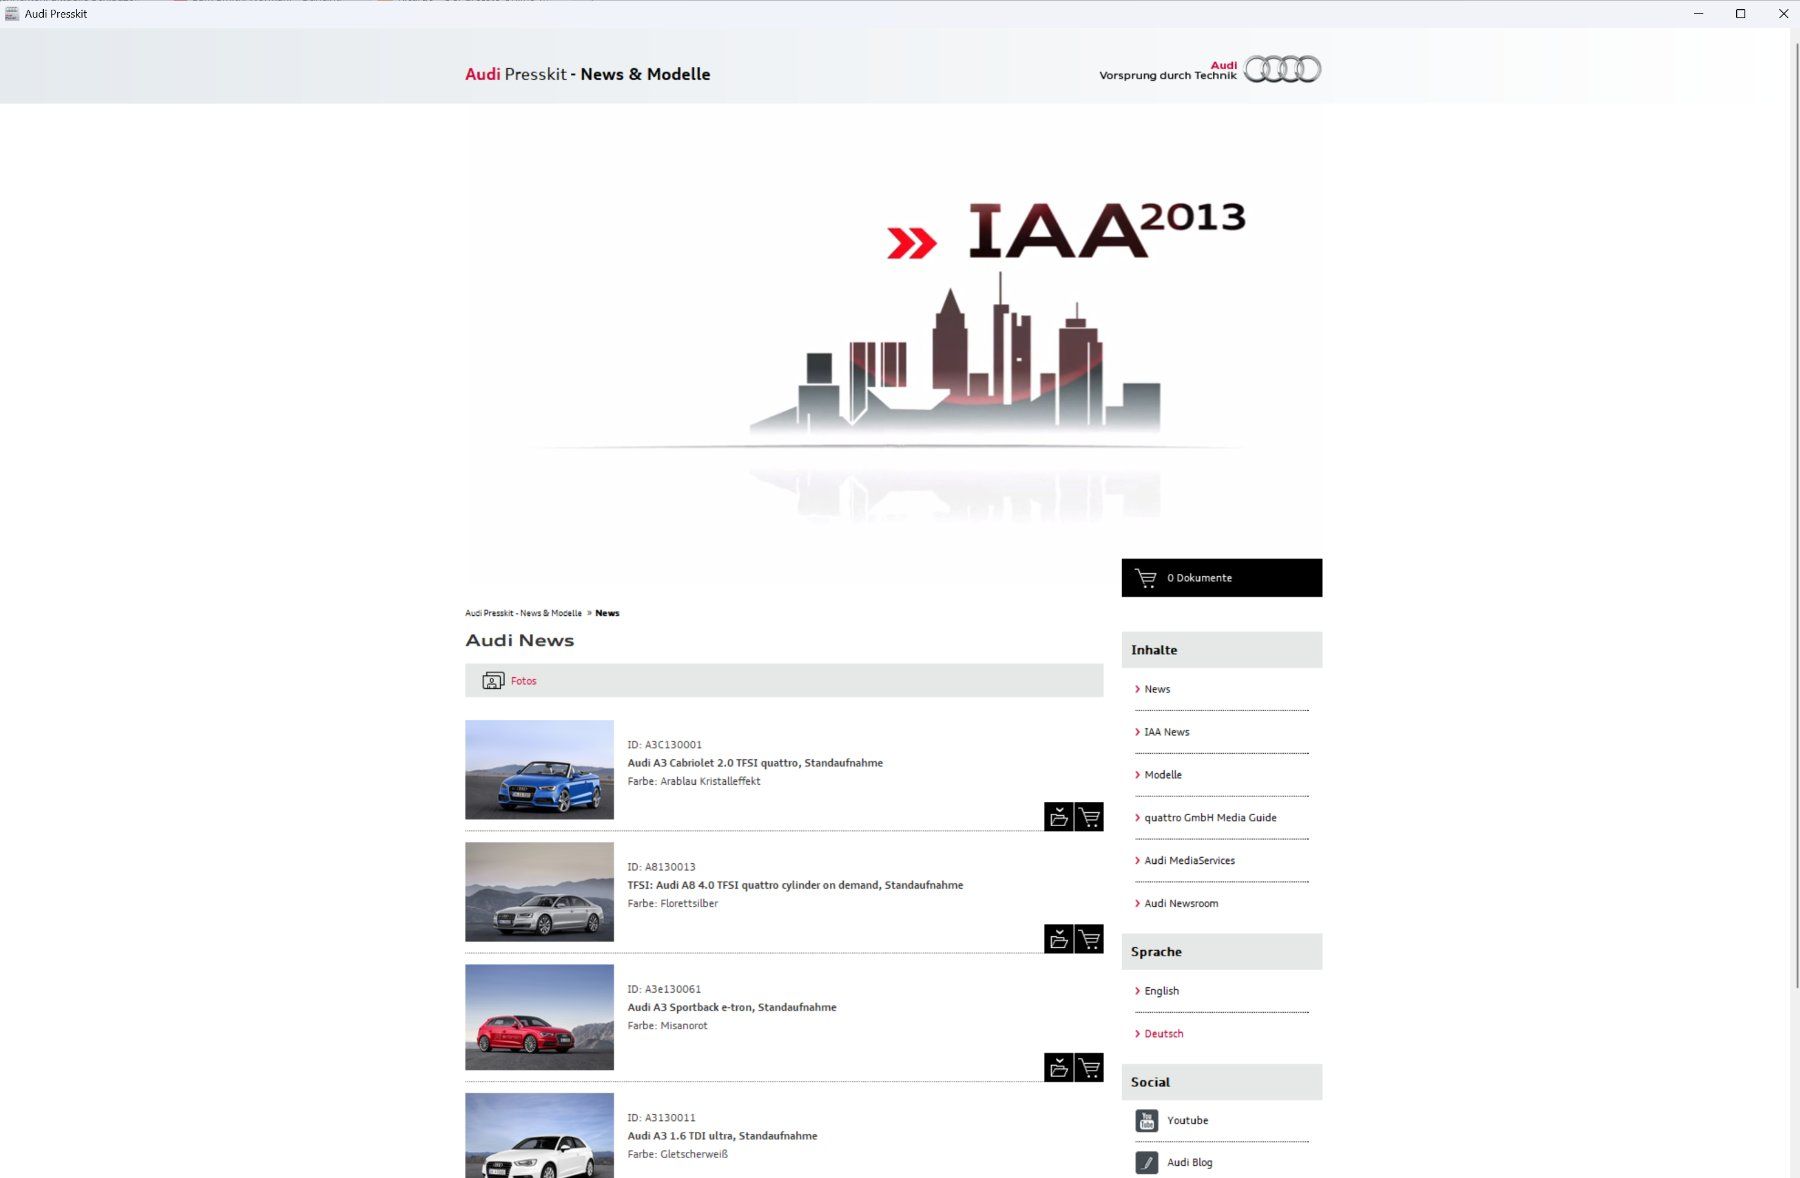
Task: Add A3 Sportback e-tron to cart
Action: click(x=1089, y=1067)
